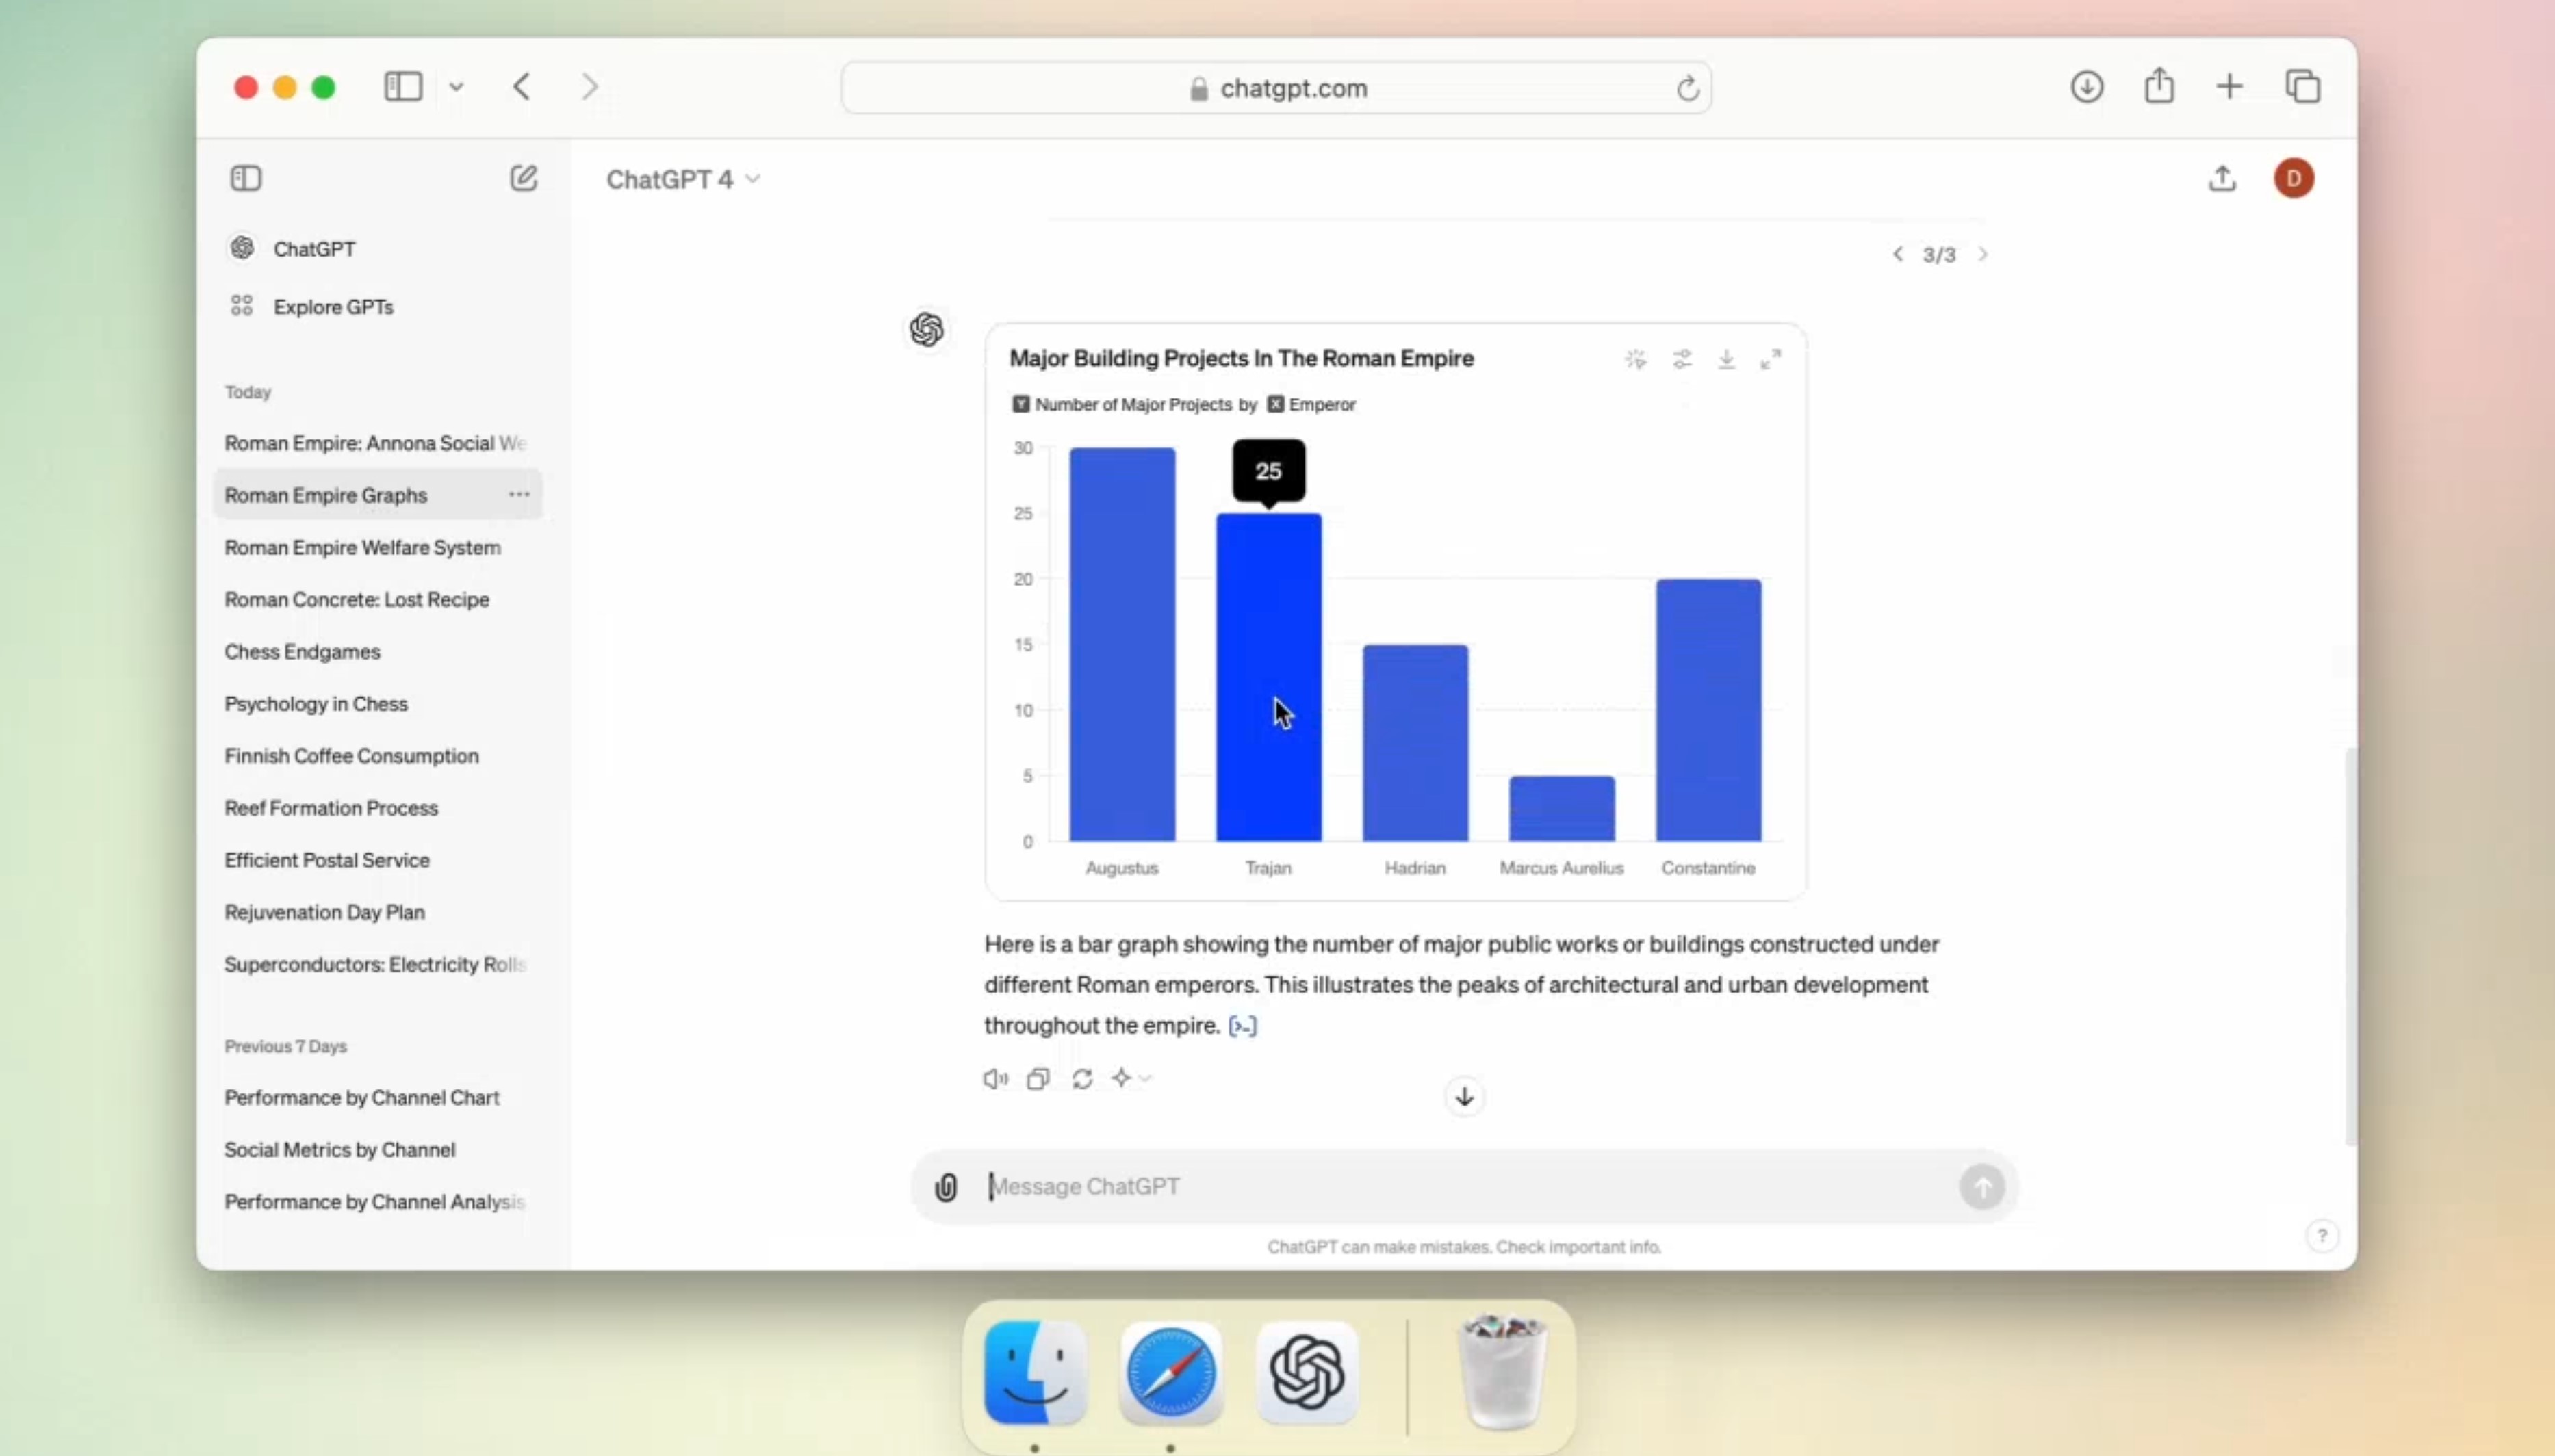The height and width of the screenshot is (1456, 2555).
Task: Open chart customization sliders icon
Action: (x=1682, y=359)
